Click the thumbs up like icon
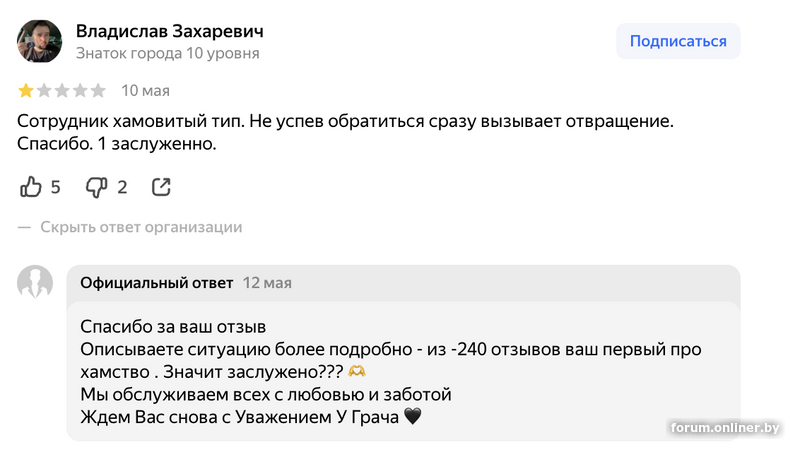The height and width of the screenshot is (449, 800). 31,187
